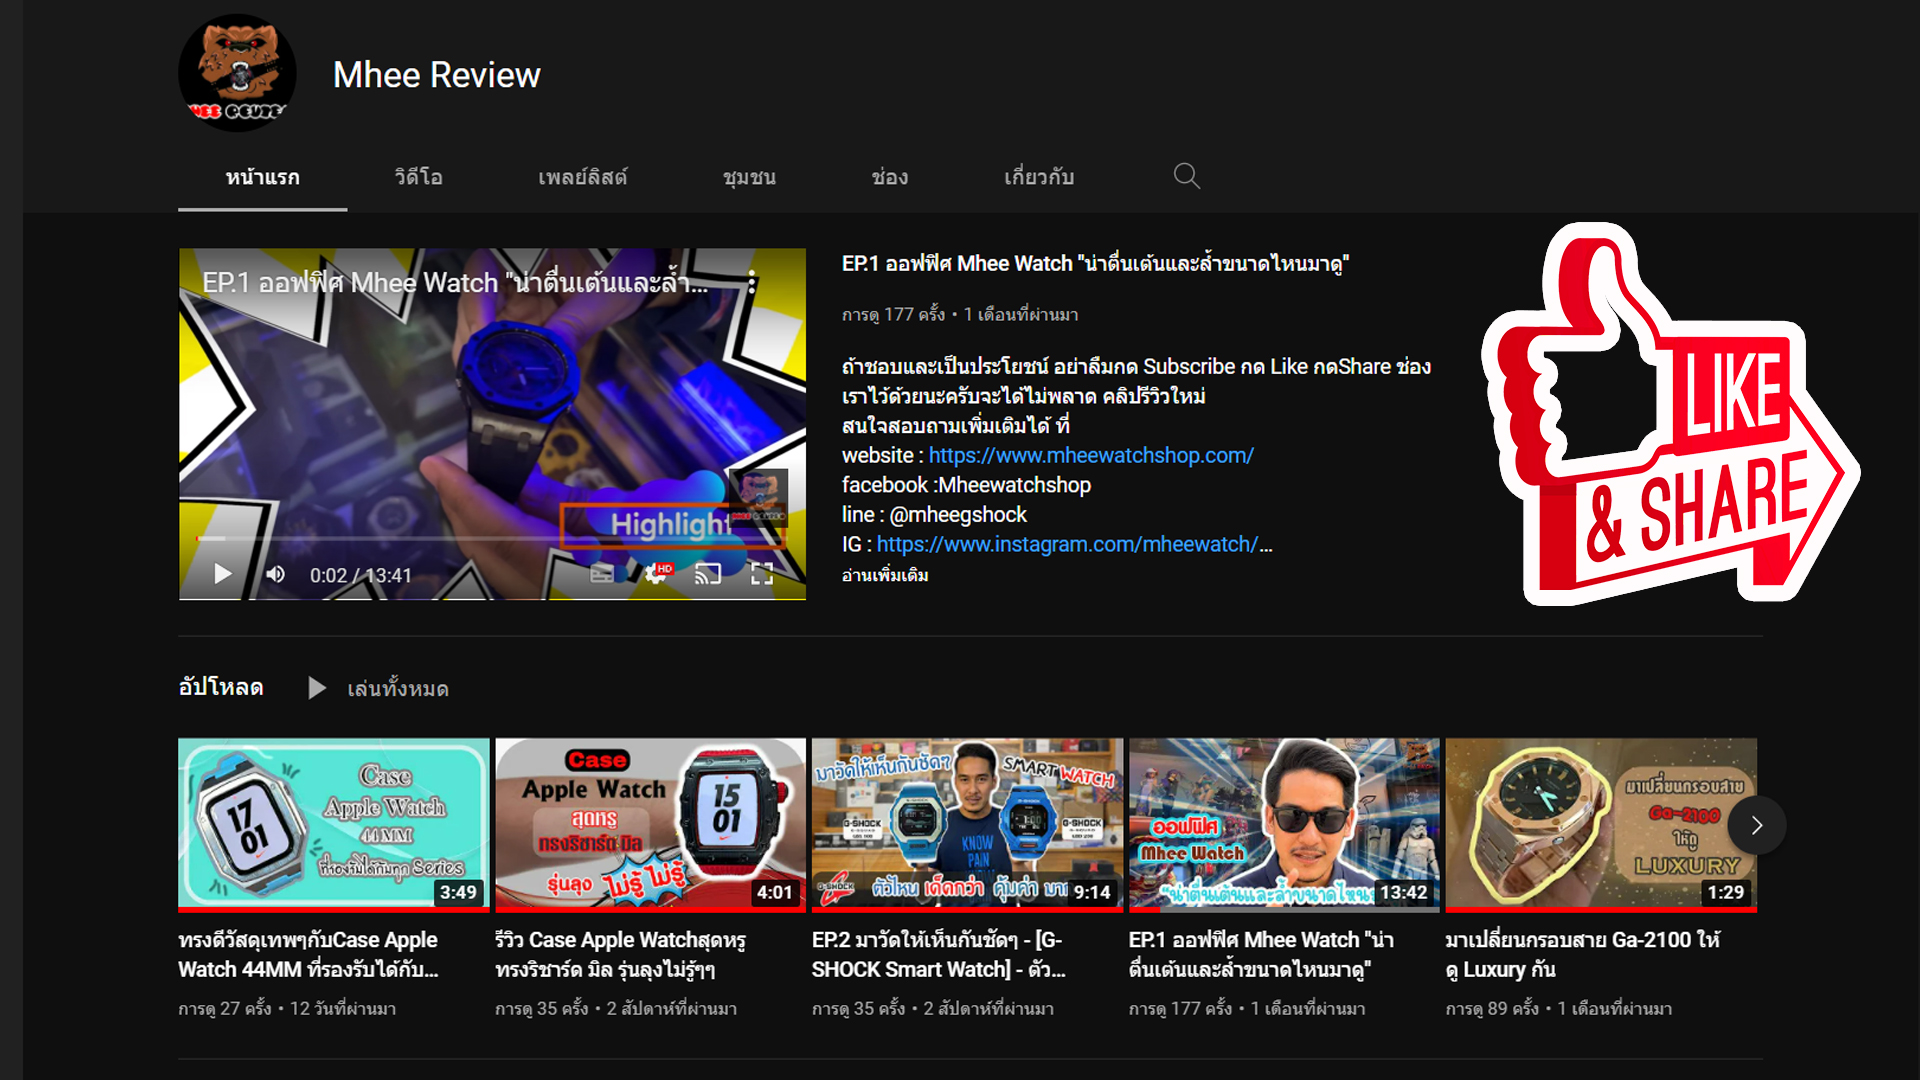This screenshot has height=1080, width=1920.
Task: Open subtitles on the featured video
Action: coord(602,574)
